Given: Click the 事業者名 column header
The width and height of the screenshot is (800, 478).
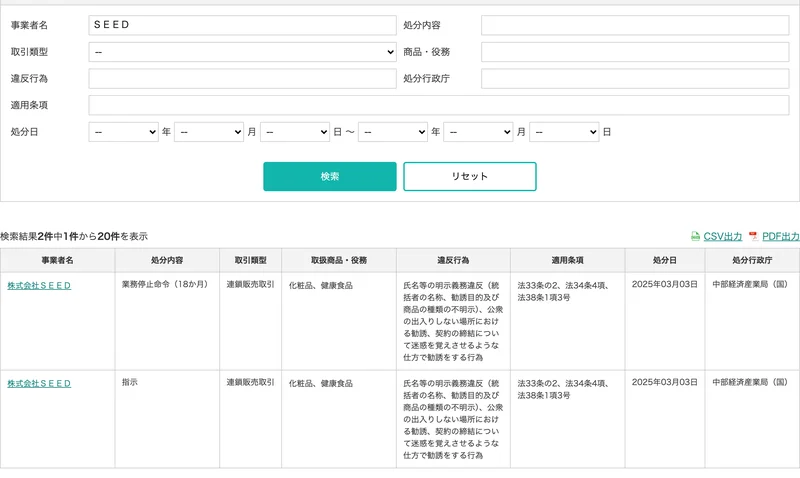Looking at the screenshot, I should (x=58, y=260).
